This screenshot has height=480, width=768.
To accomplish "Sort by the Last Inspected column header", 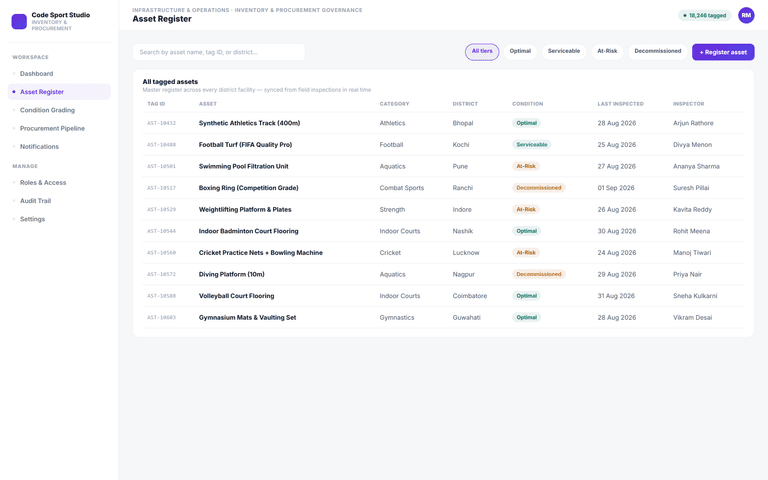I will (621, 104).
